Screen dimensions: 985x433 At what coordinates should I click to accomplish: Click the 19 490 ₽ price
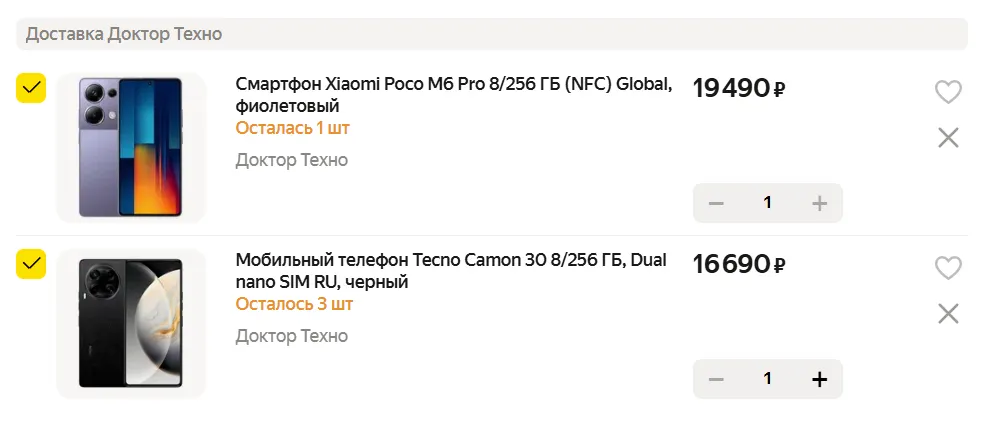coord(738,89)
